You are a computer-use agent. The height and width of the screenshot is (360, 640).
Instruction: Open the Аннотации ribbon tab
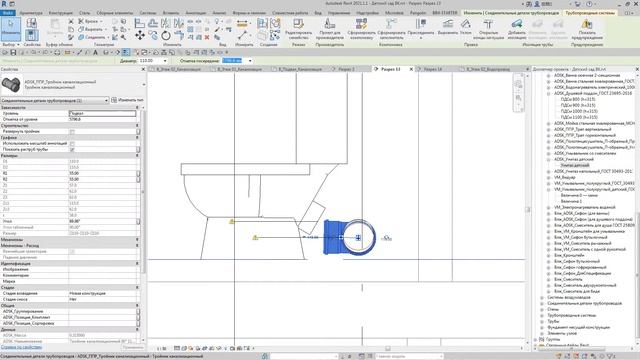coord(196,13)
